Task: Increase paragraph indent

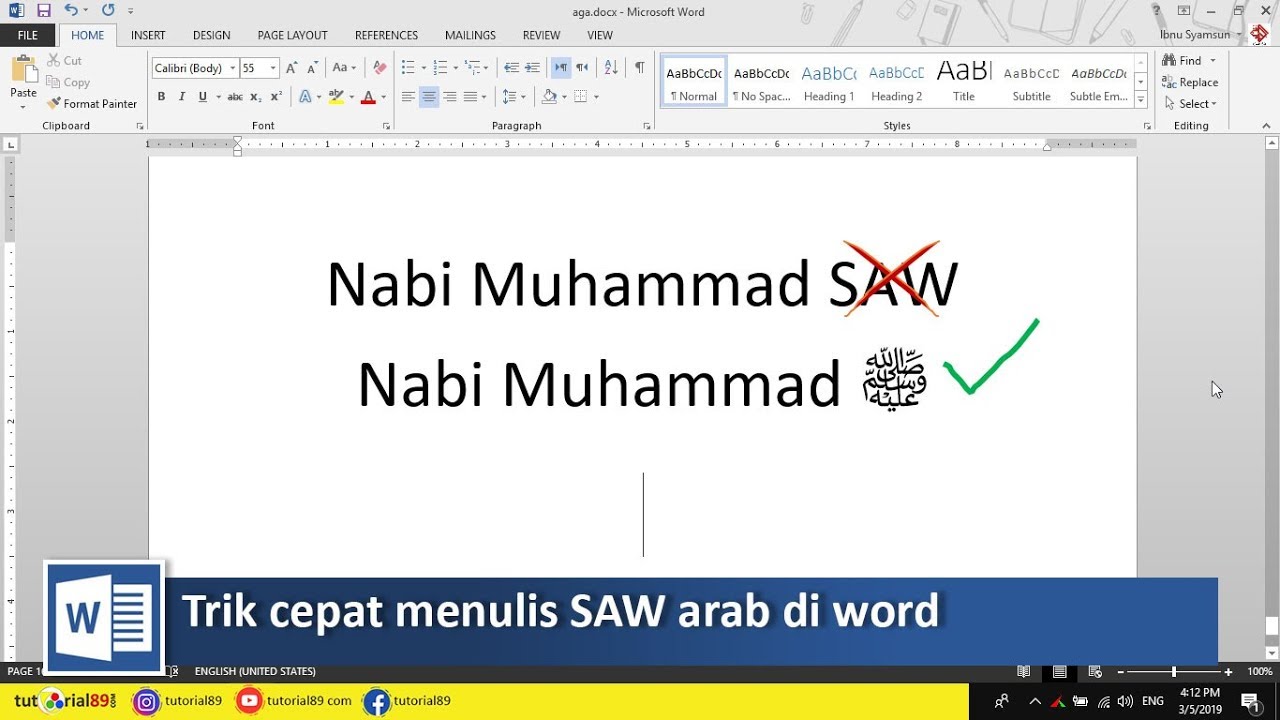Action: click(x=532, y=68)
